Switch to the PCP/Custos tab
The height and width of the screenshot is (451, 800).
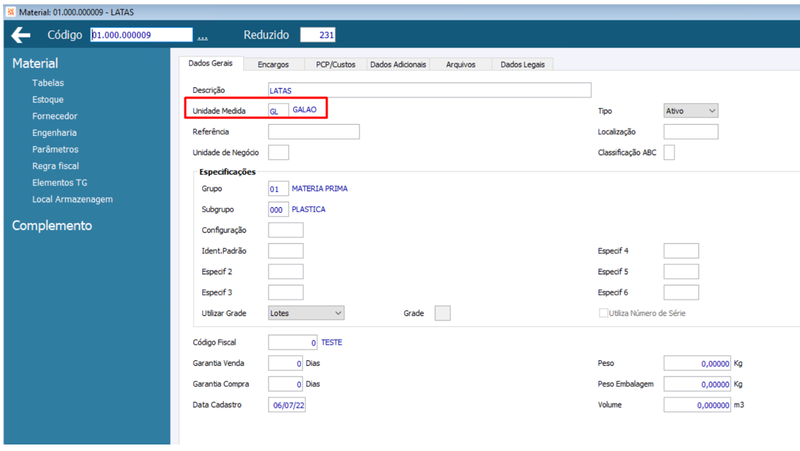[x=335, y=64]
